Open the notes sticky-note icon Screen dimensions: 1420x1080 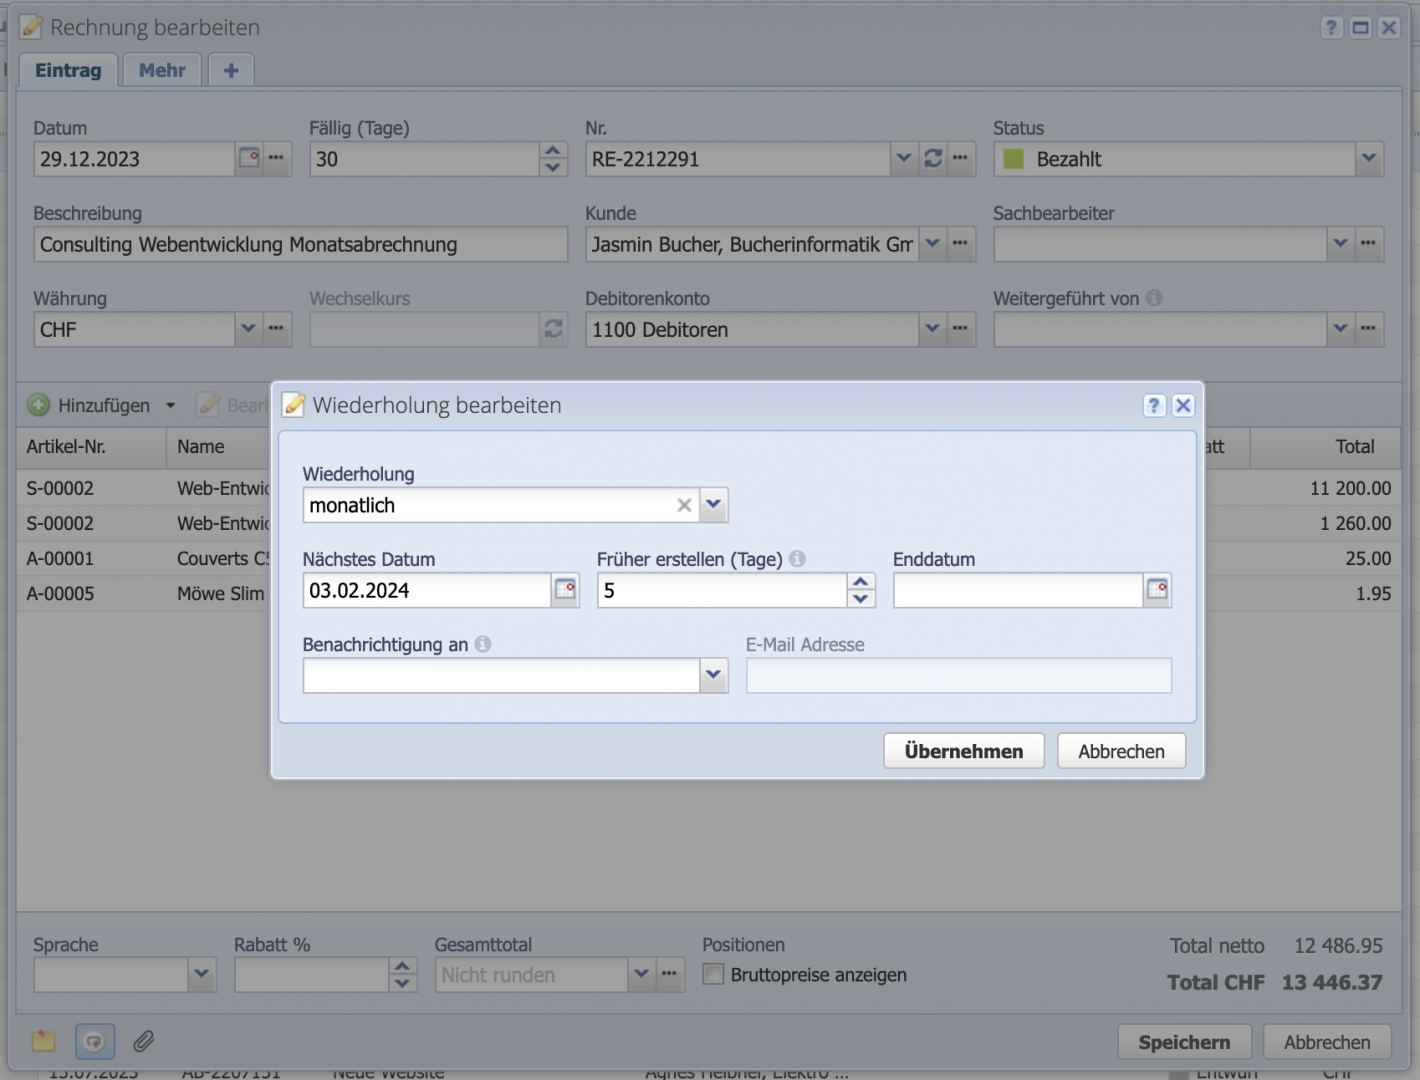43,1041
